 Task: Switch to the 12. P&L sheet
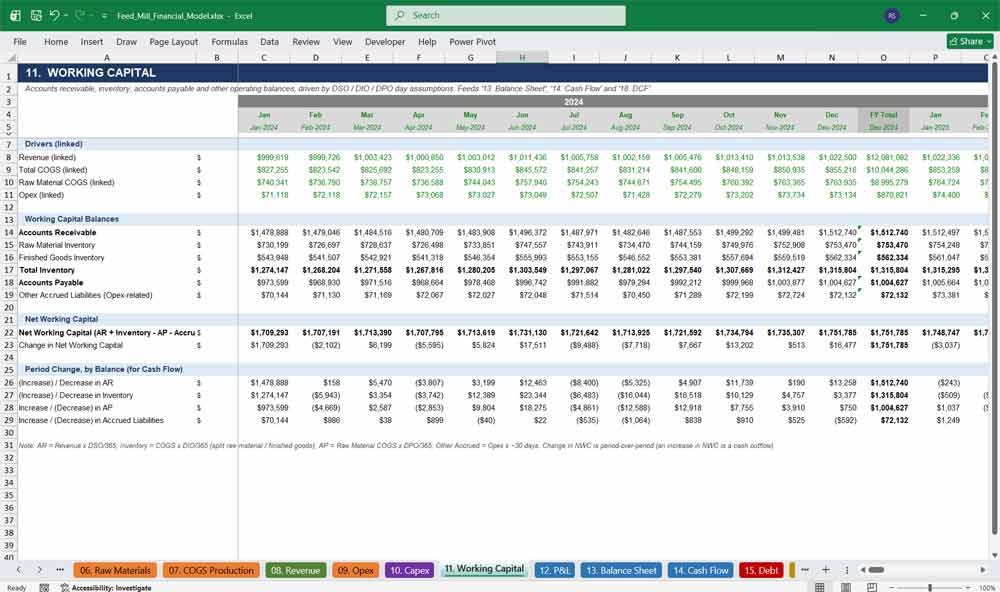coord(554,570)
